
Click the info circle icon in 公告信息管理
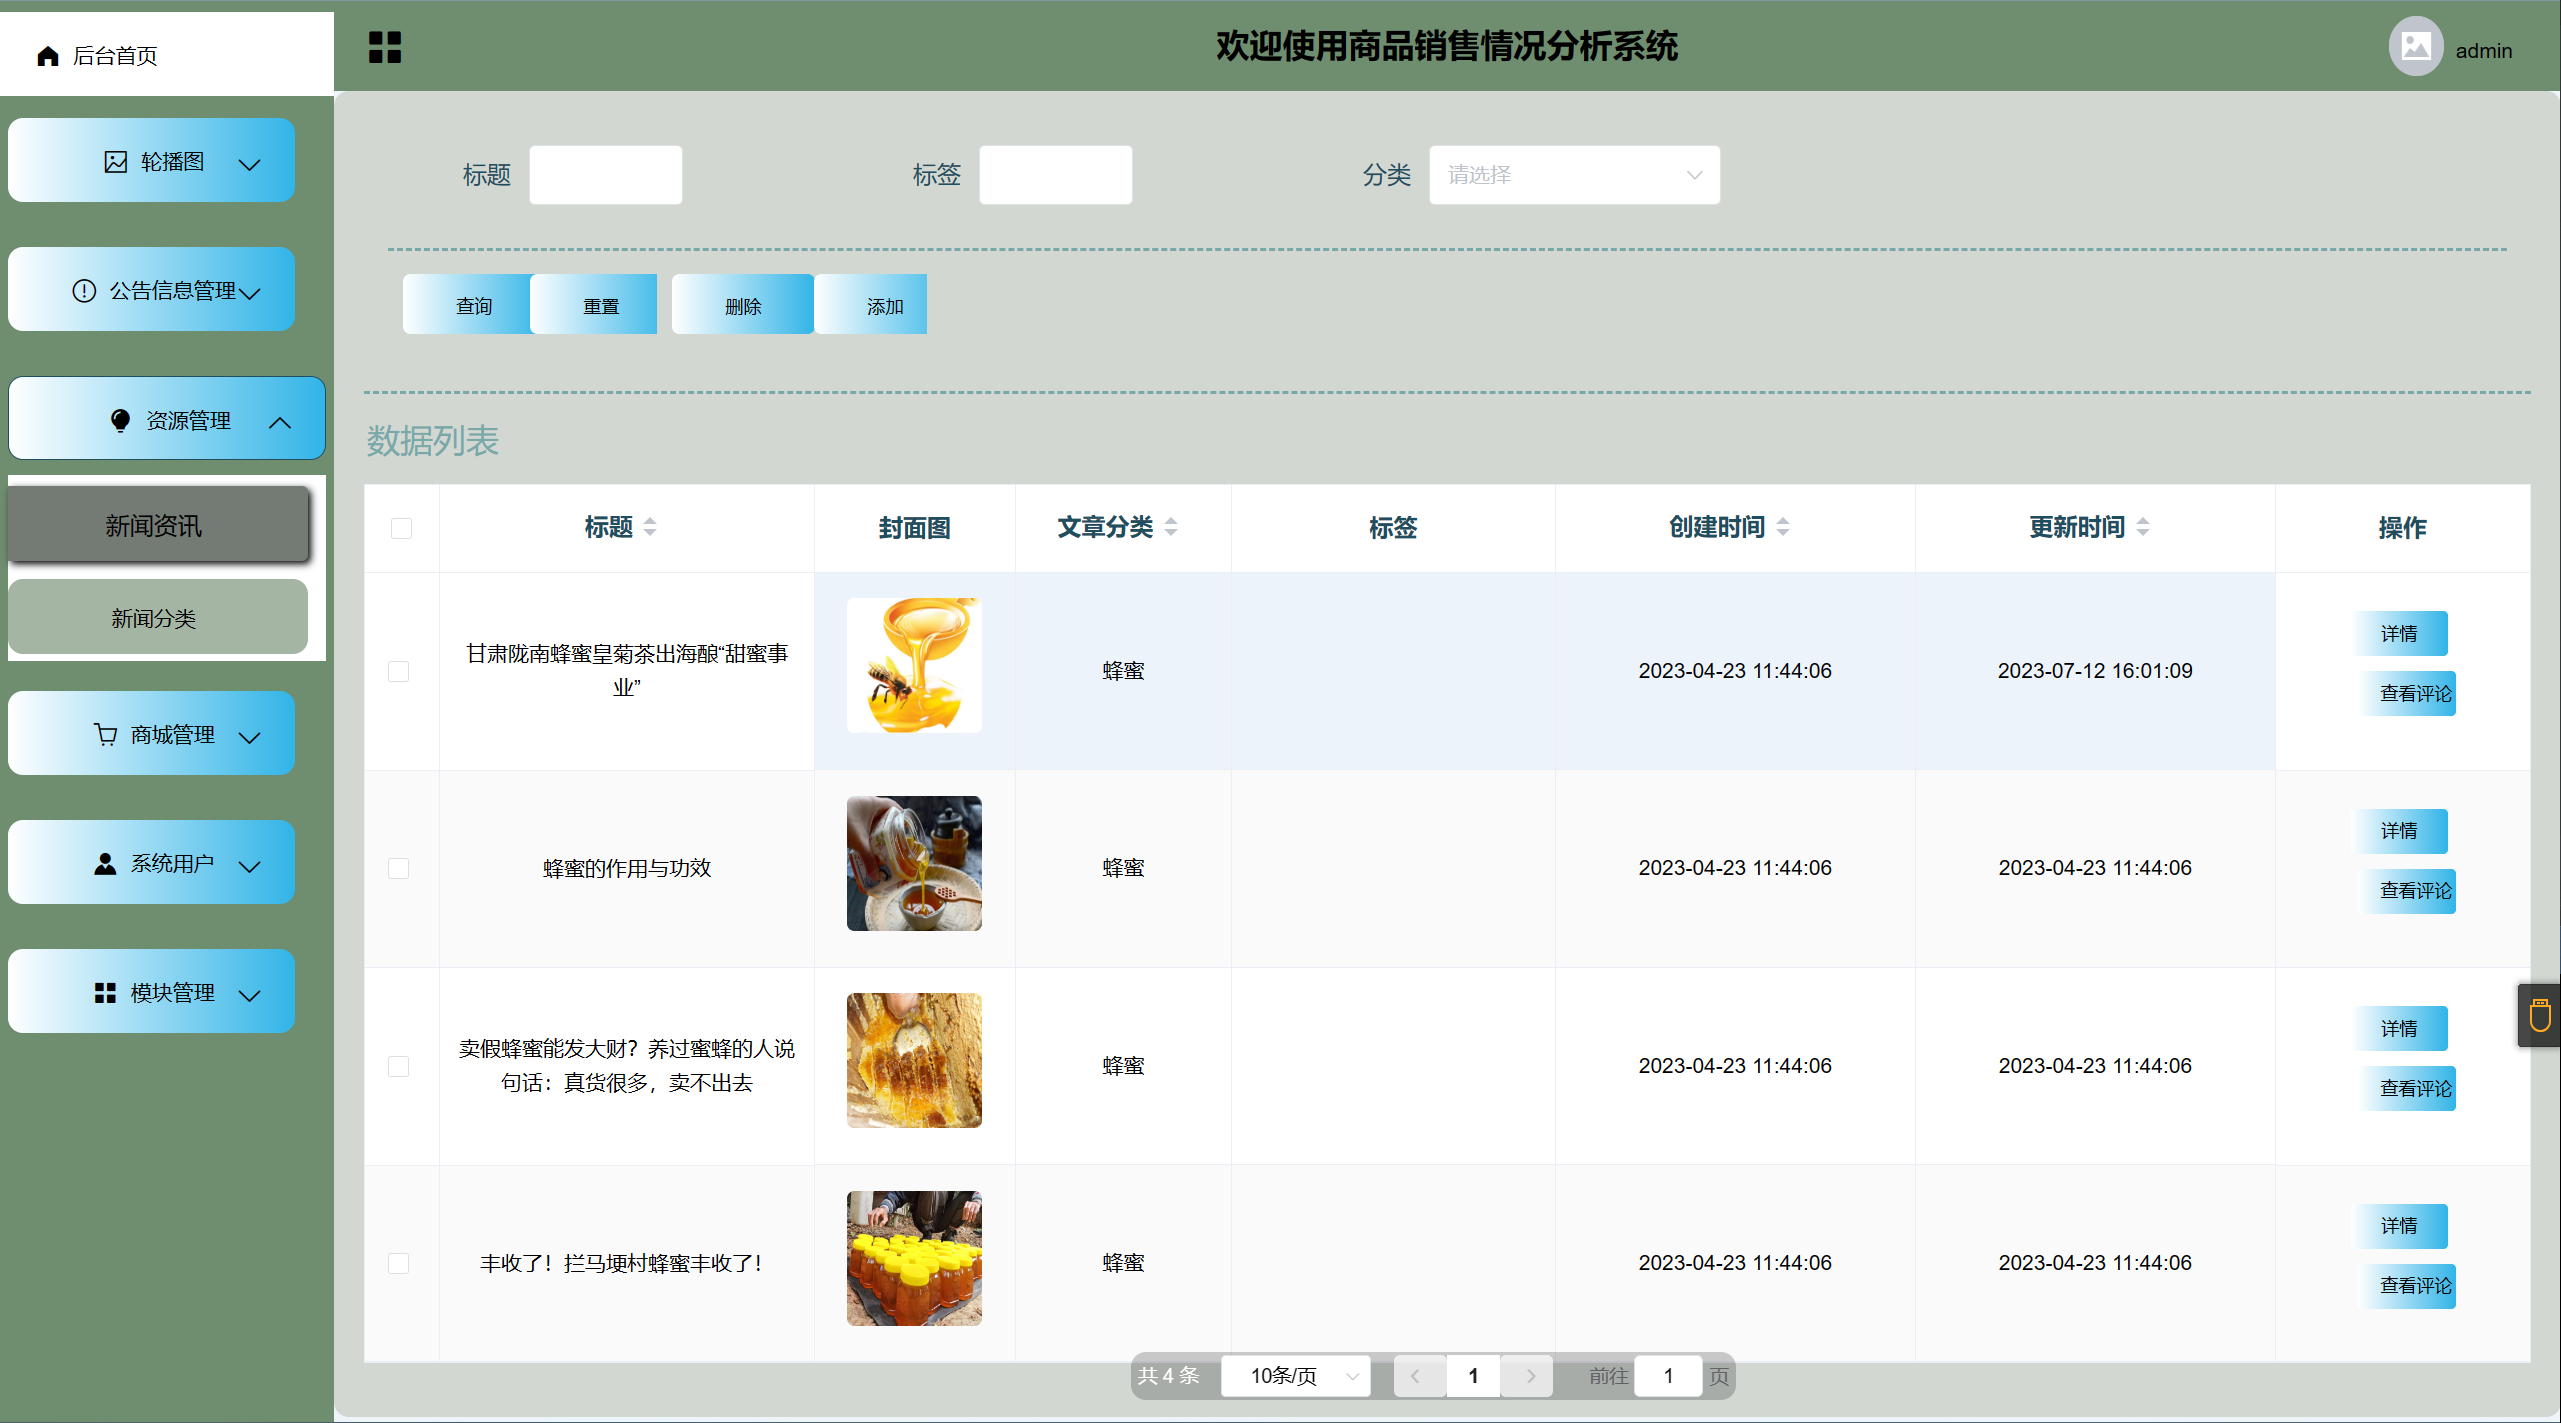84,291
